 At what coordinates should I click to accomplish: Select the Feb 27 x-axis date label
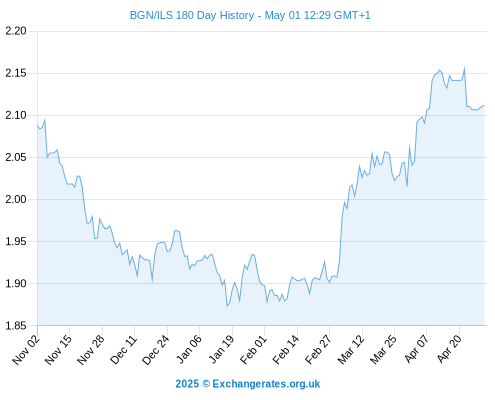(318, 349)
